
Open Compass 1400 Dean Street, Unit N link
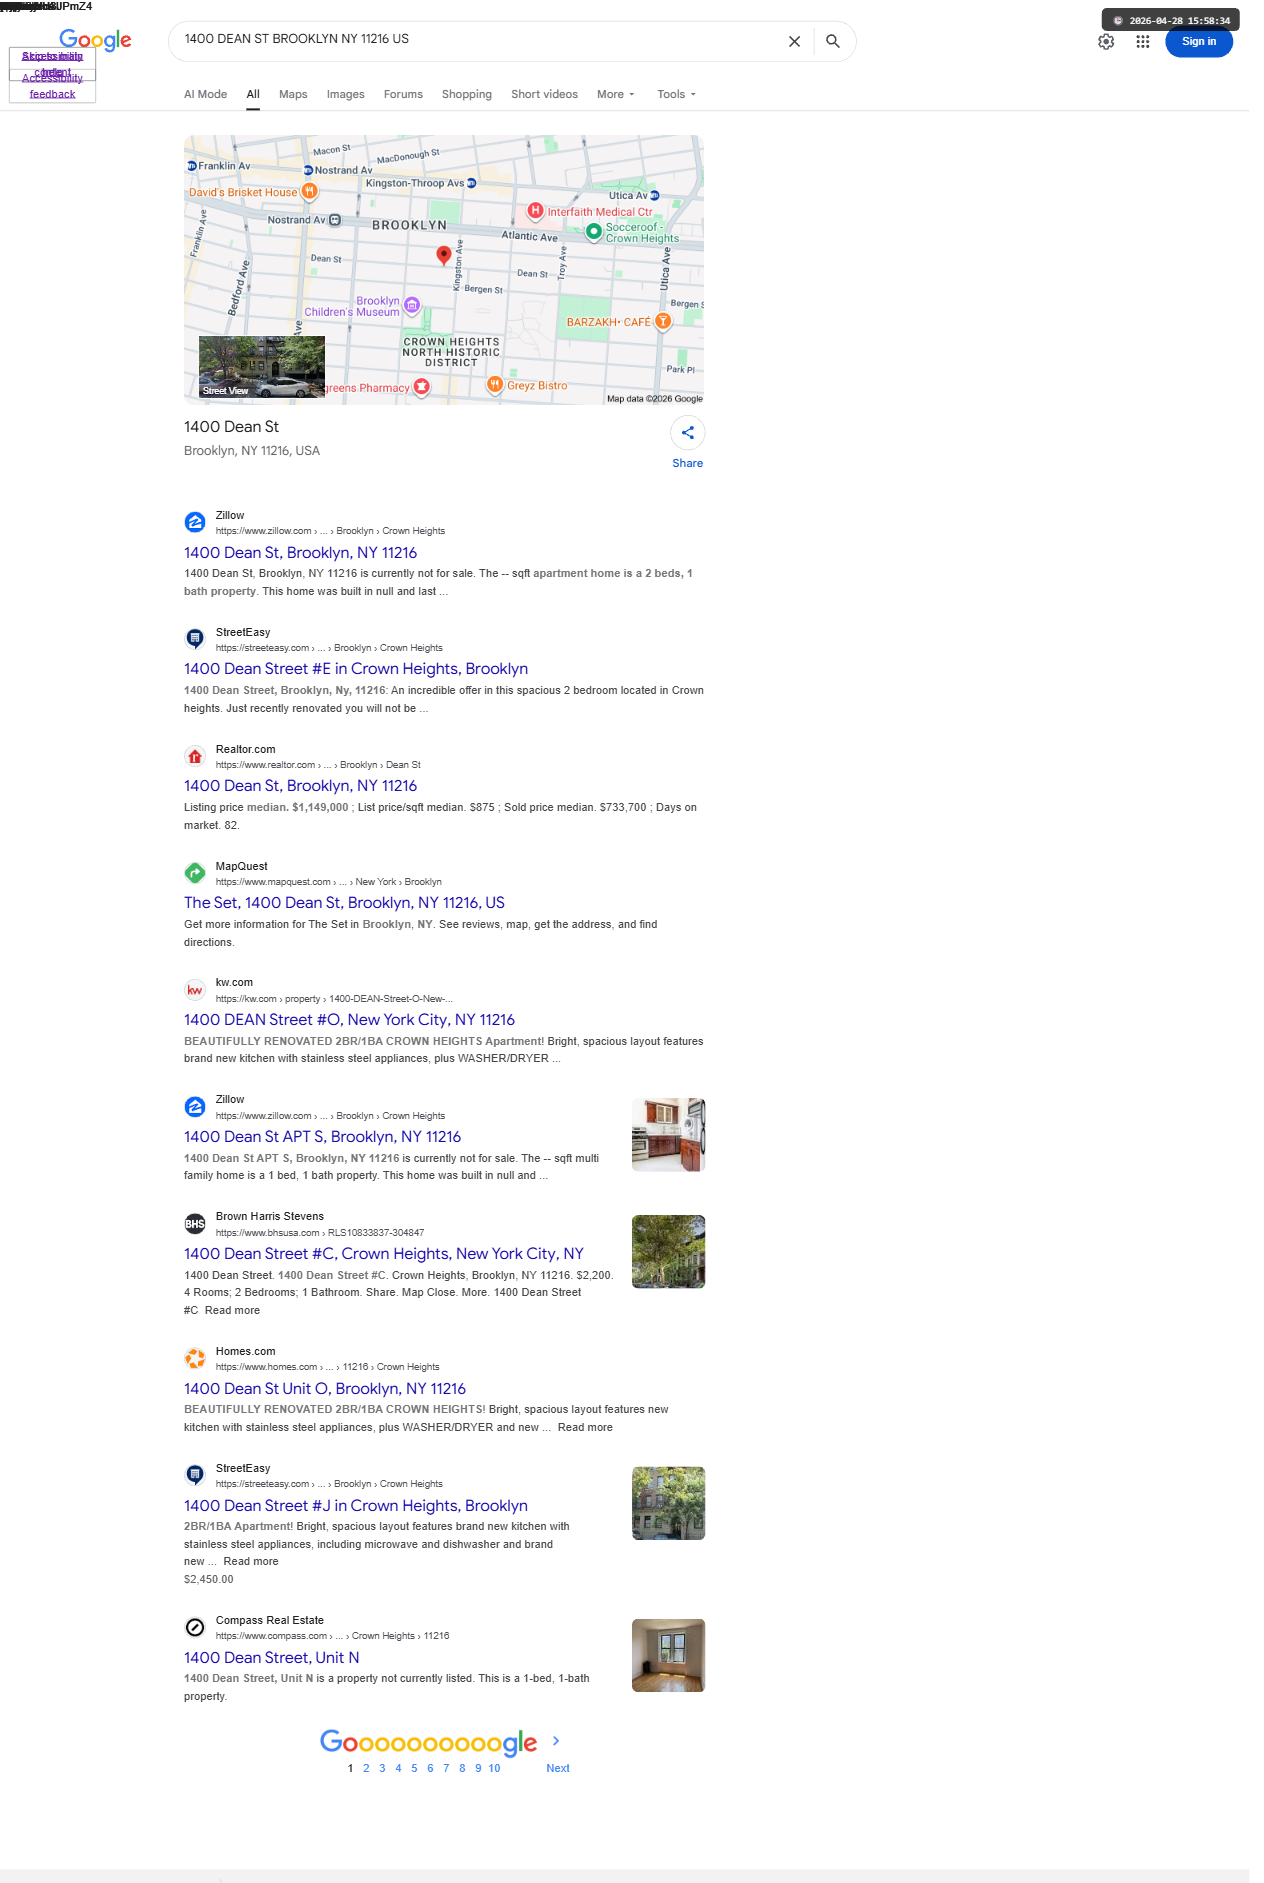271,1658
